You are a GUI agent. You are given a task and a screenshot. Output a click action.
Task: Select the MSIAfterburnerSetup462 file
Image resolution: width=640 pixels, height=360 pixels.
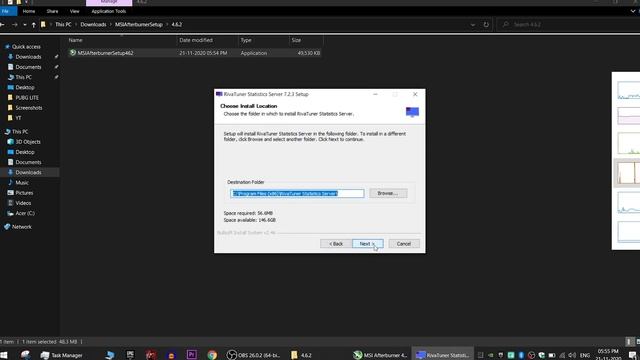(194, 53)
